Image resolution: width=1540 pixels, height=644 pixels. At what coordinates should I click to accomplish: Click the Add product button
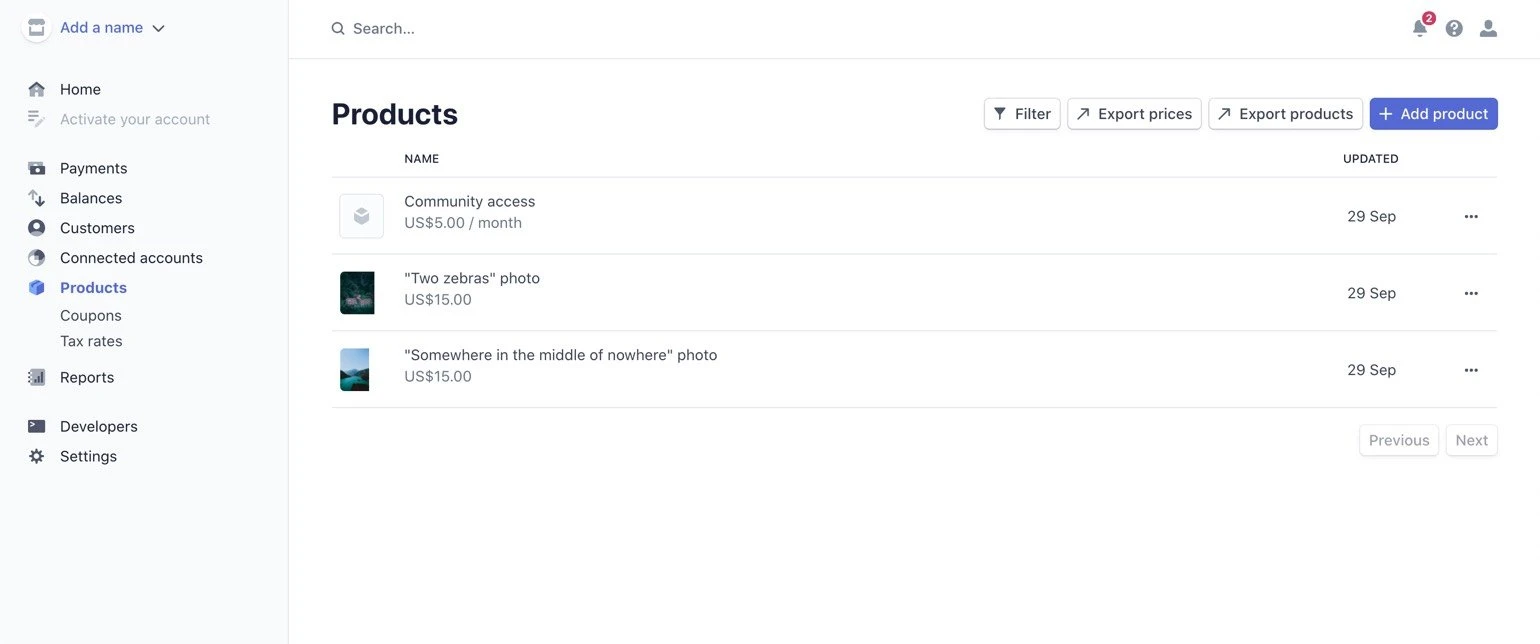[x=1433, y=114]
